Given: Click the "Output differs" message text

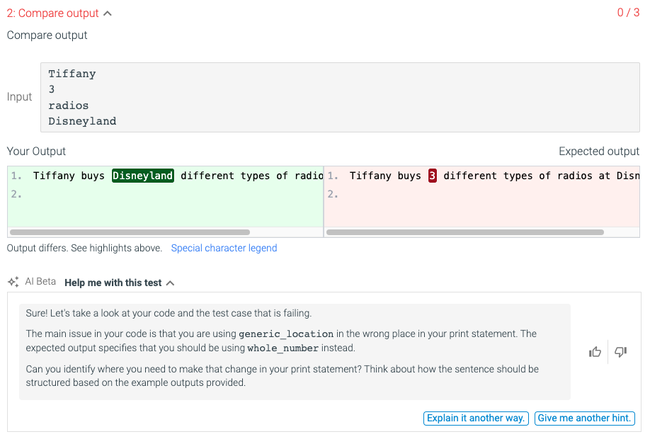Looking at the screenshot, I should click(x=84, y=248).
